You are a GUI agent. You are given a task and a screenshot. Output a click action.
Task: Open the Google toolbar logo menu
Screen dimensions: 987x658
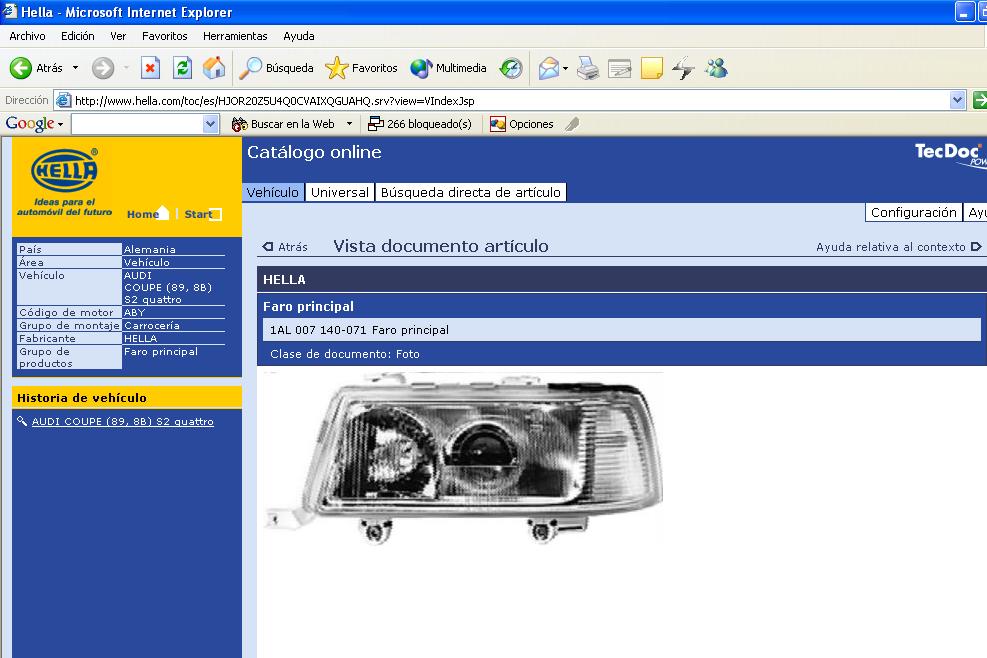tap(34, 124)
